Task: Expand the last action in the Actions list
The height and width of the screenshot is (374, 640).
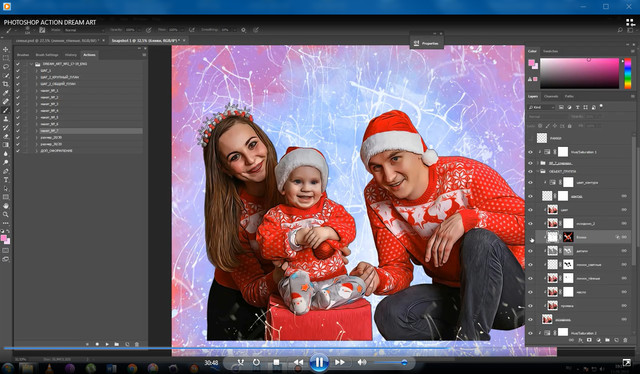Action: [36, 151]
